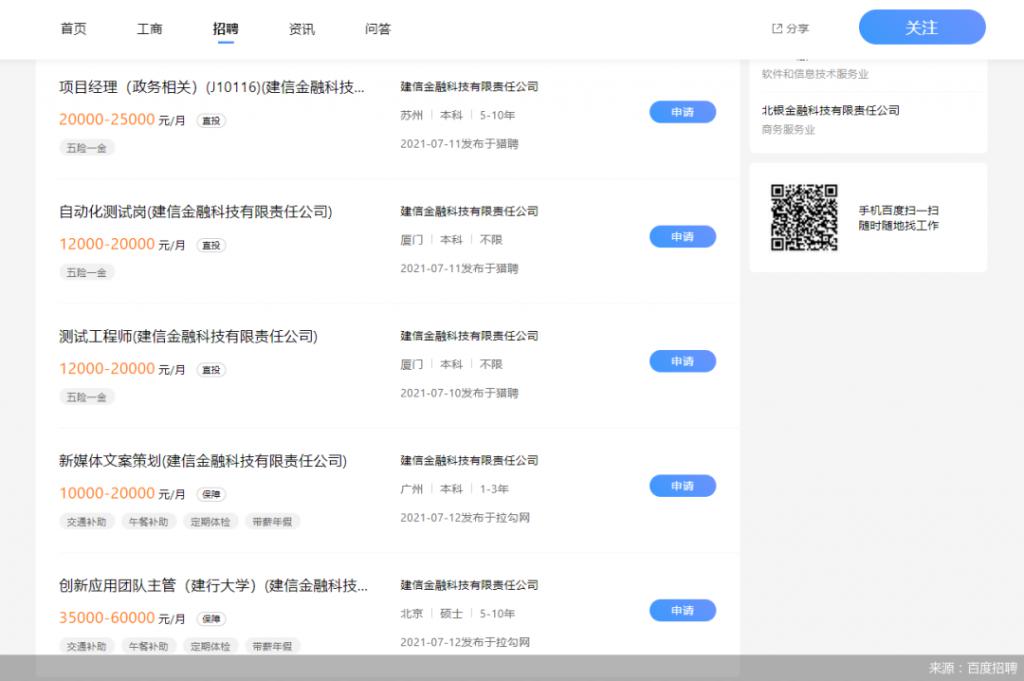
Task: Apply via 申请 button for 测试工程师 job
Action: point(683,361)
